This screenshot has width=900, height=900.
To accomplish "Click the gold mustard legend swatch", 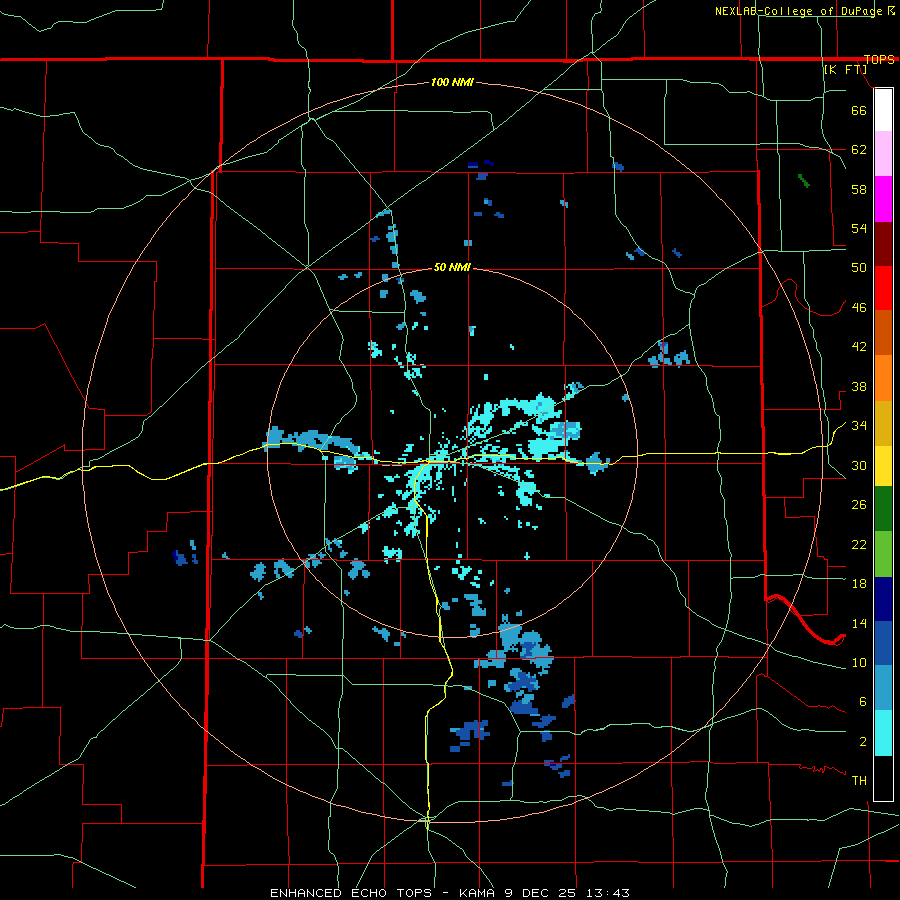I will [883, 422].
